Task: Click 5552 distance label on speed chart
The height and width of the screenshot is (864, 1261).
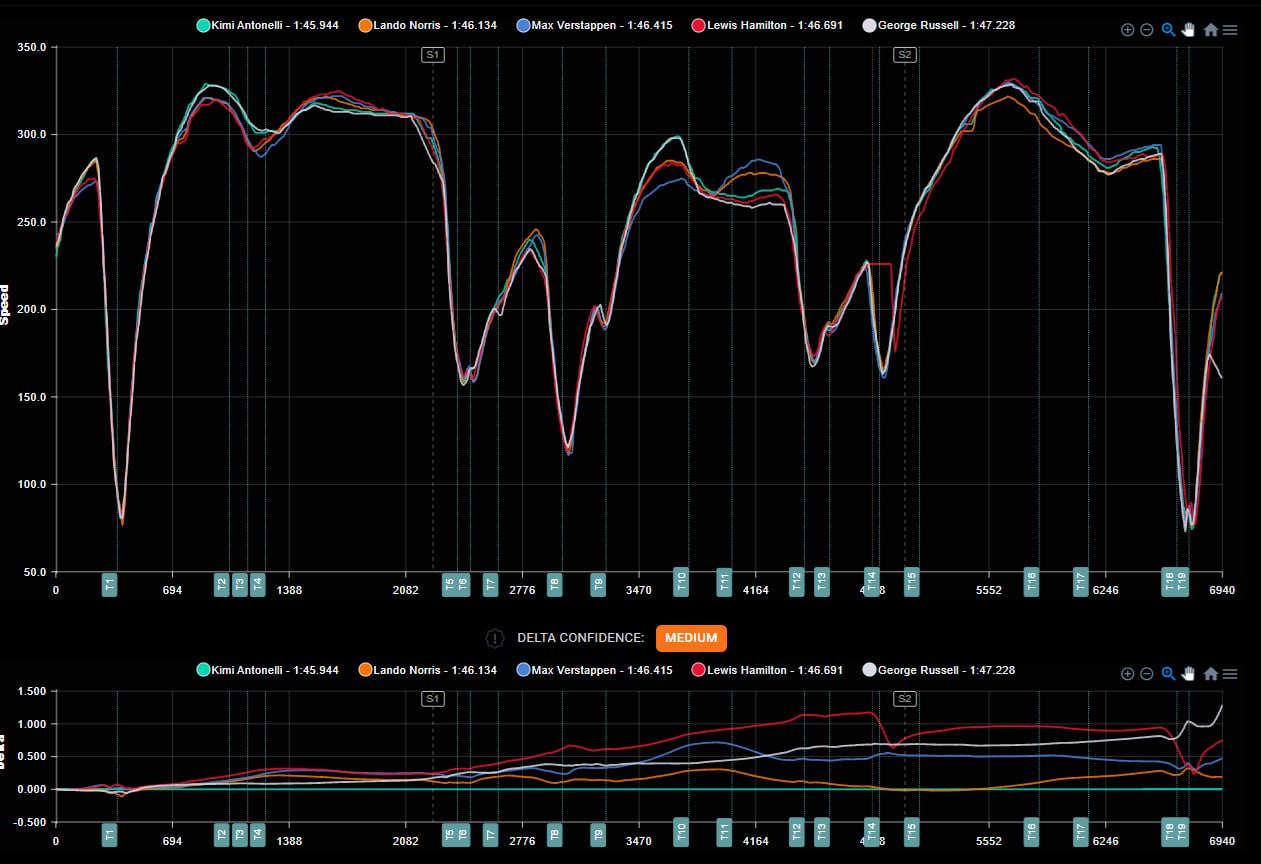Action: (988, 591)
